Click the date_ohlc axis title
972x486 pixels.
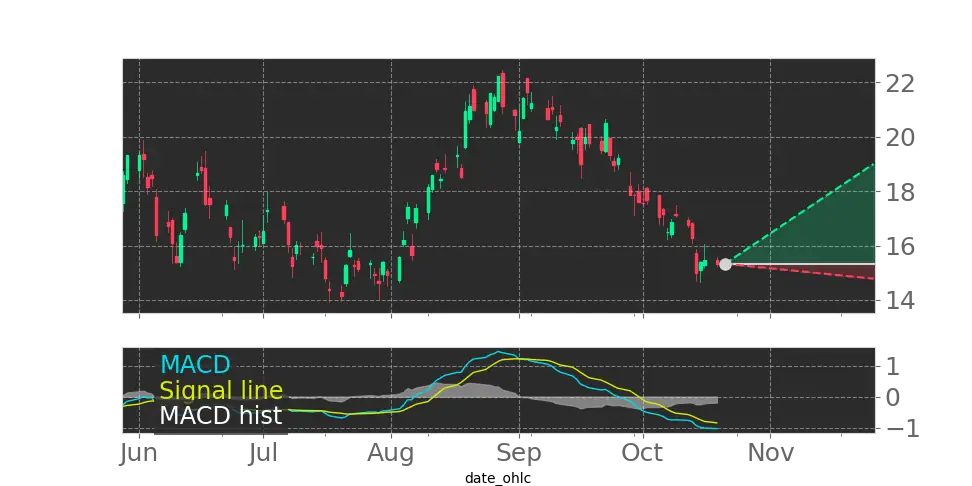click(498, 478)
